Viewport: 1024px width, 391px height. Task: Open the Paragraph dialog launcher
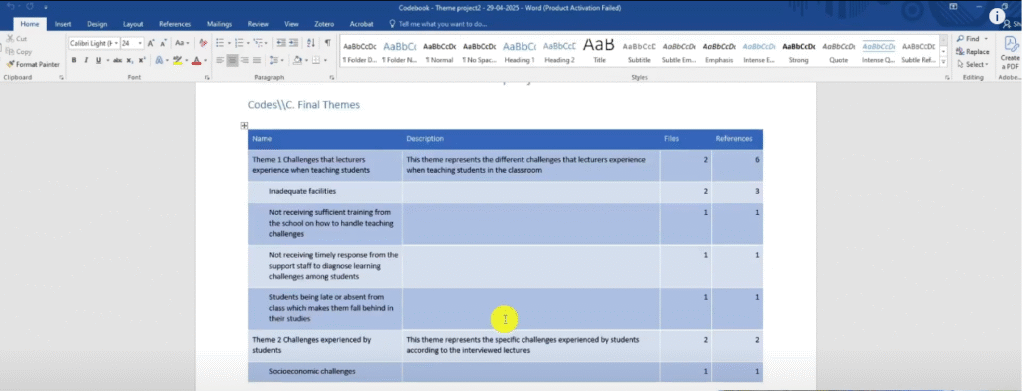(332, 78)
